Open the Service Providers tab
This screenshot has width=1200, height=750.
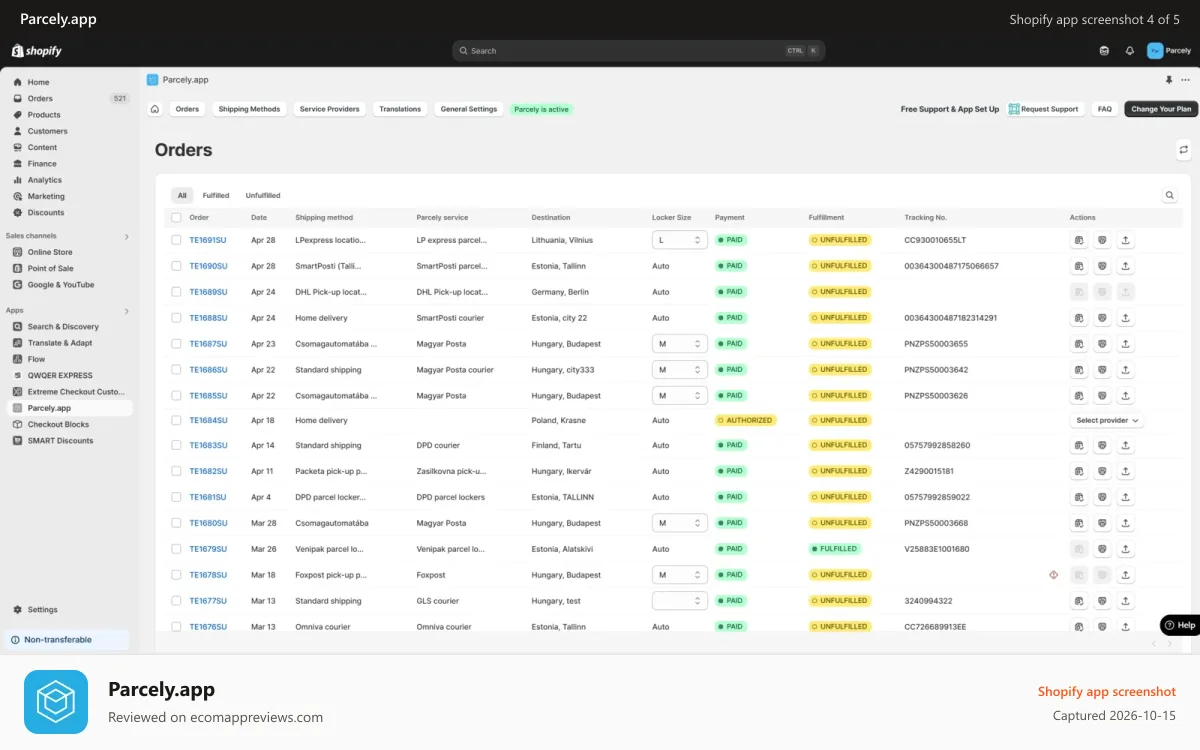tap(330, 109)
